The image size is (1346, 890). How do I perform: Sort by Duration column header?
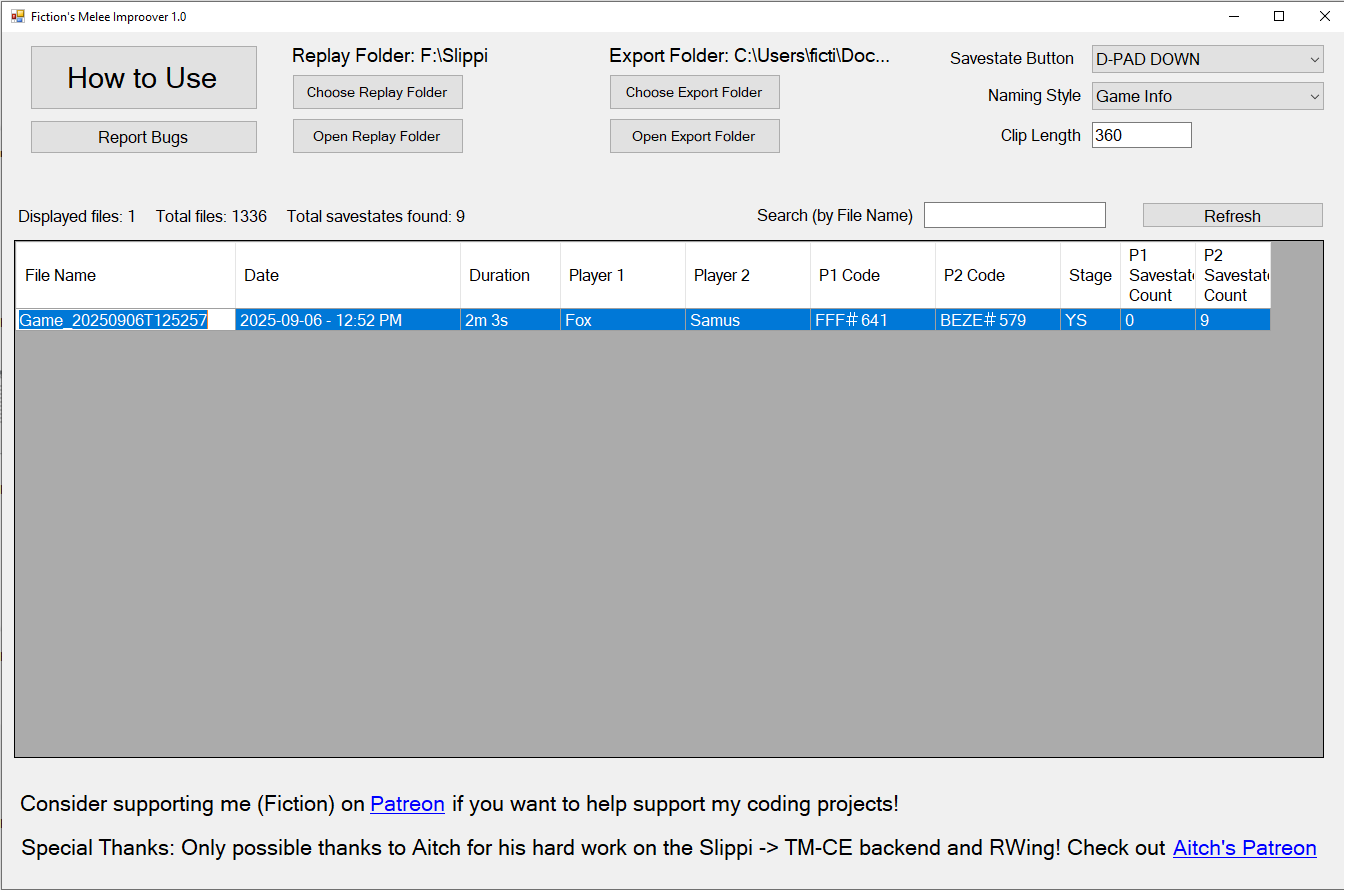click(x=510, y=275)
